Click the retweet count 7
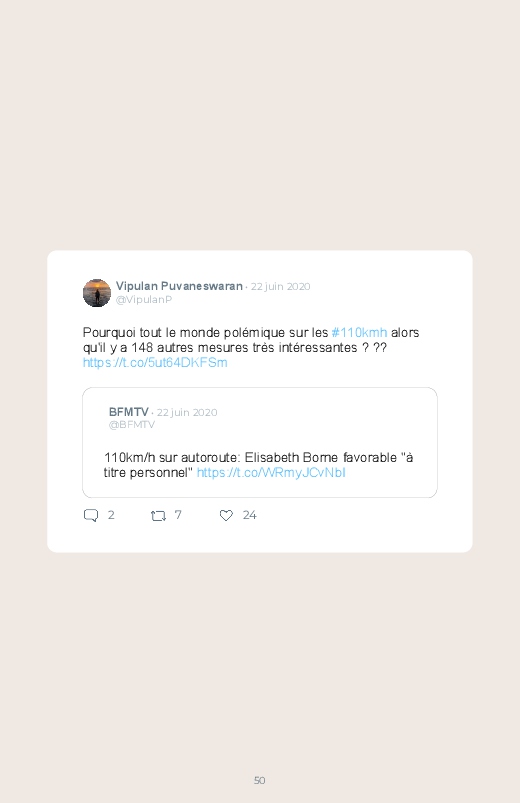This screenshot has height=803, width=520. pyautogui.click(x=178, y=515)
